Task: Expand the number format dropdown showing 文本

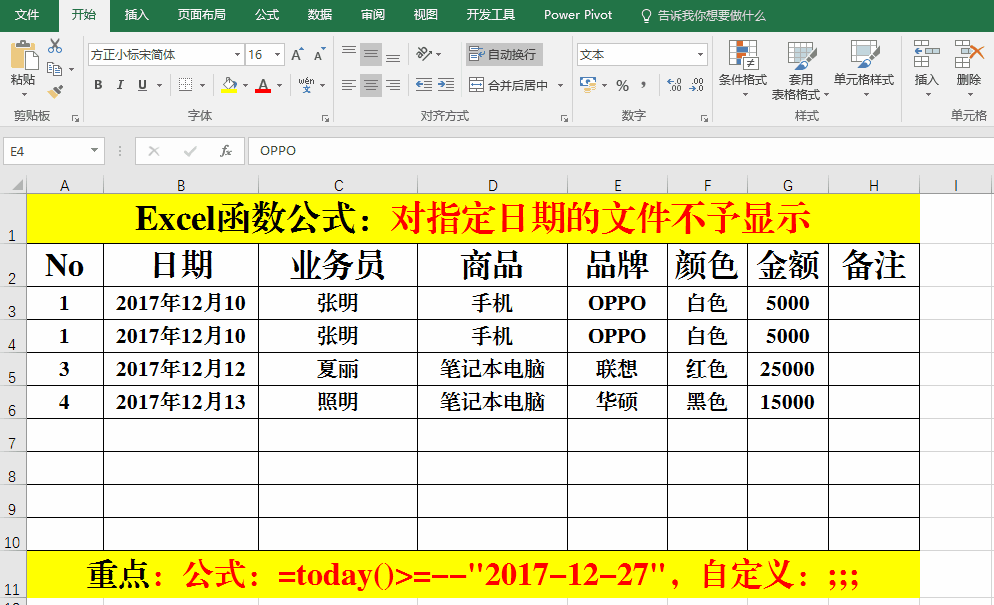Action: pos(700,55)
